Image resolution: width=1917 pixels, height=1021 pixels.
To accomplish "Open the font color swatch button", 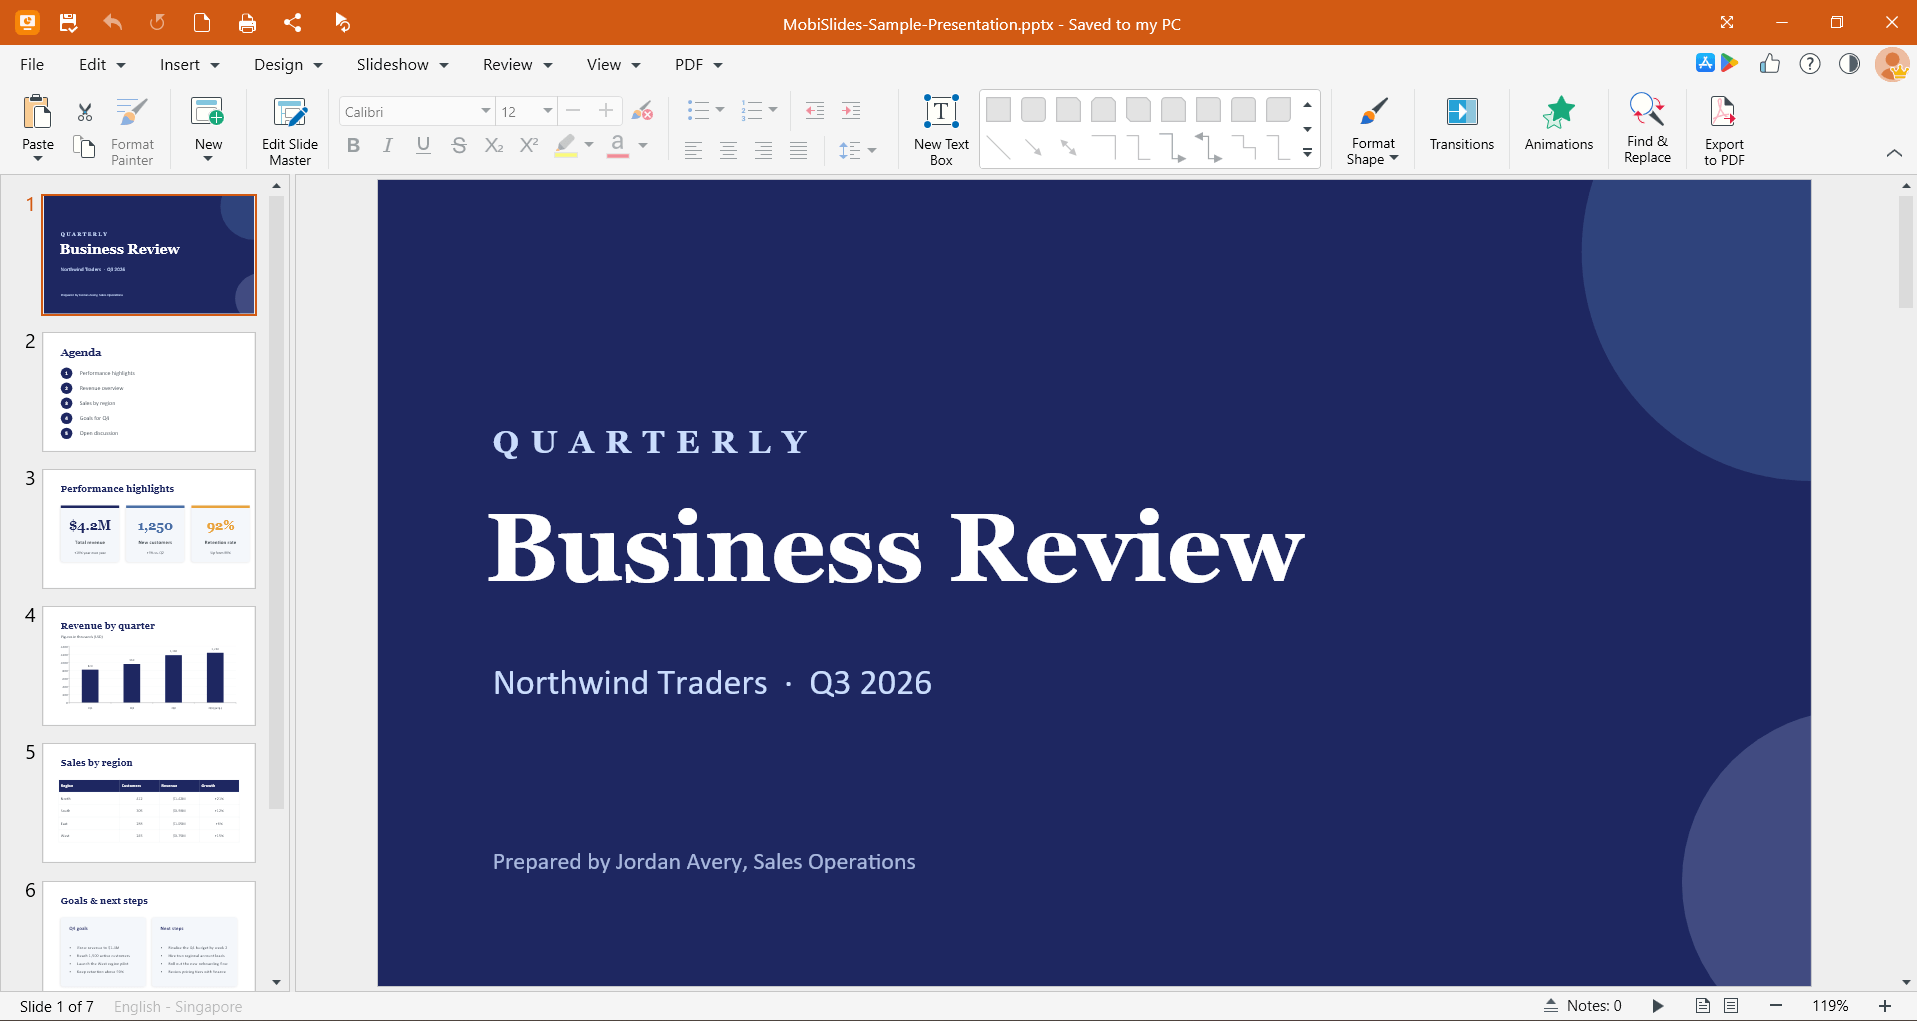I will pos(618,146).
